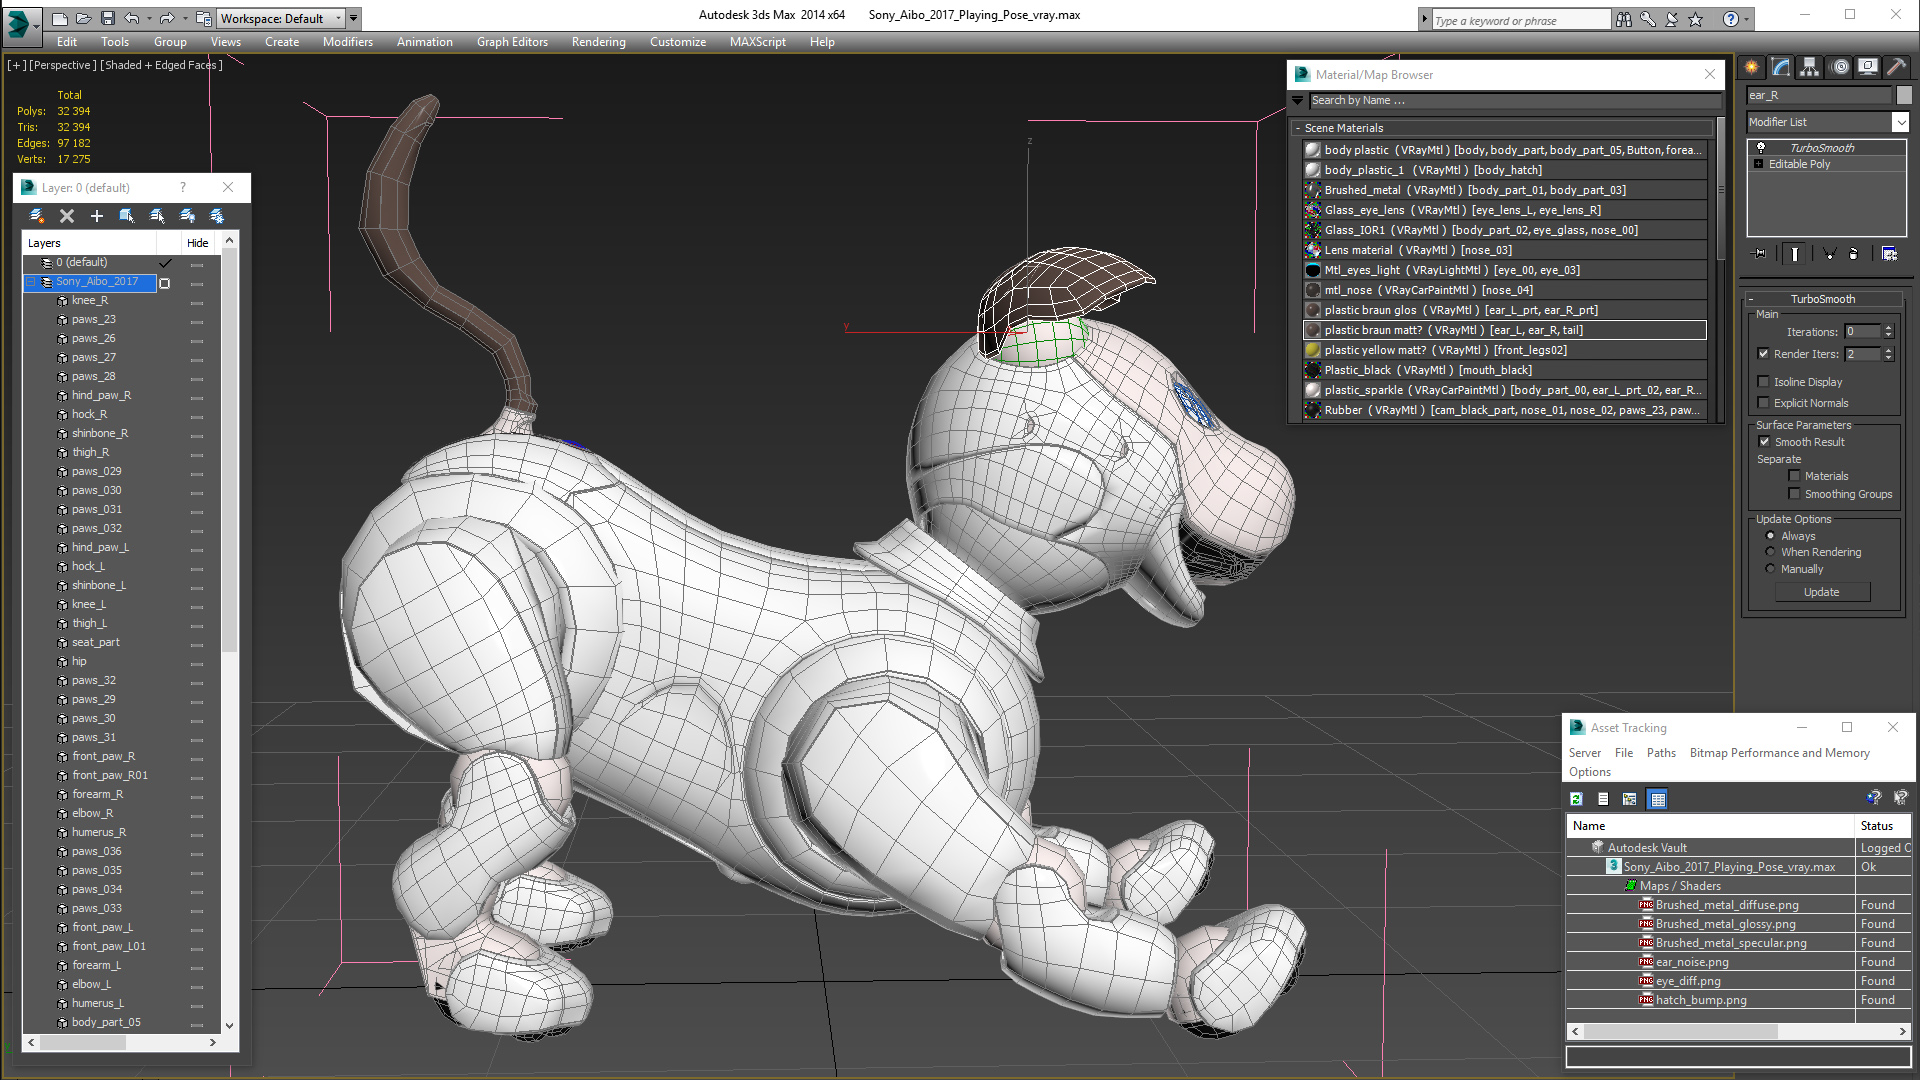This screenshot has width=1920, height=1080.
Task: Click the Iterations spinner arrows
Action: coord(1888,331)
